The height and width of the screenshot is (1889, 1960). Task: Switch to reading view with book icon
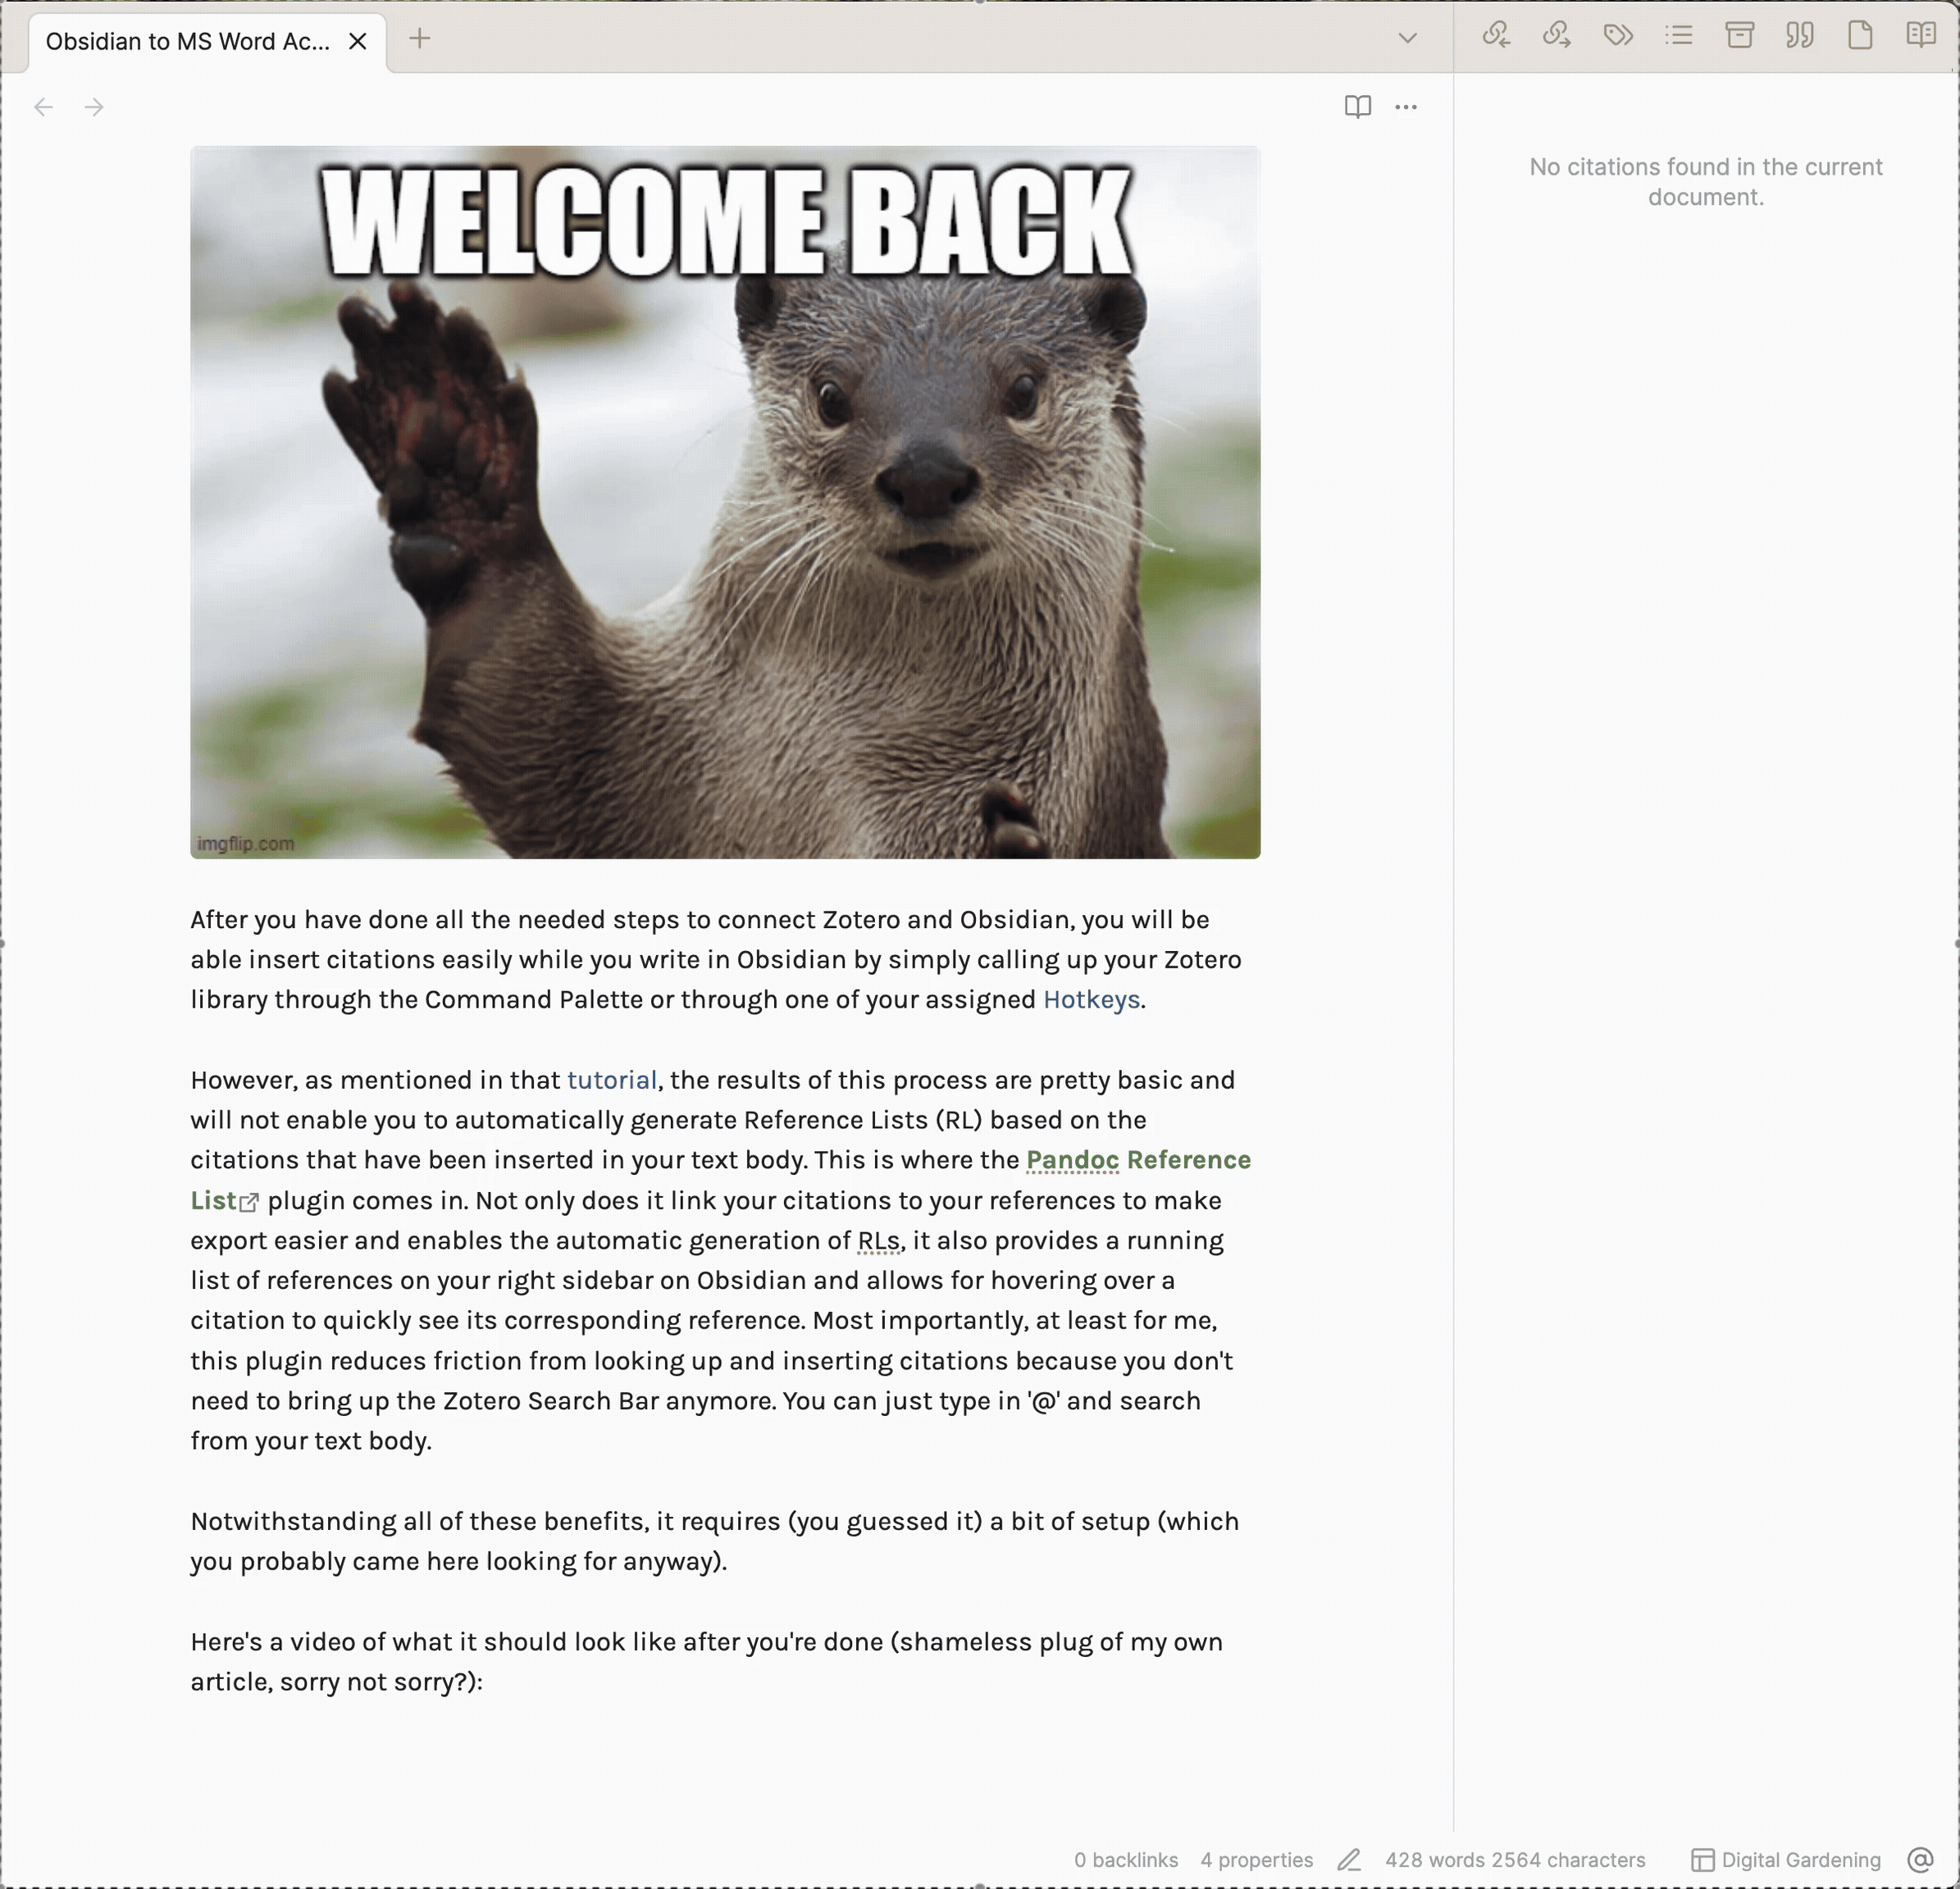[1357, 107]
